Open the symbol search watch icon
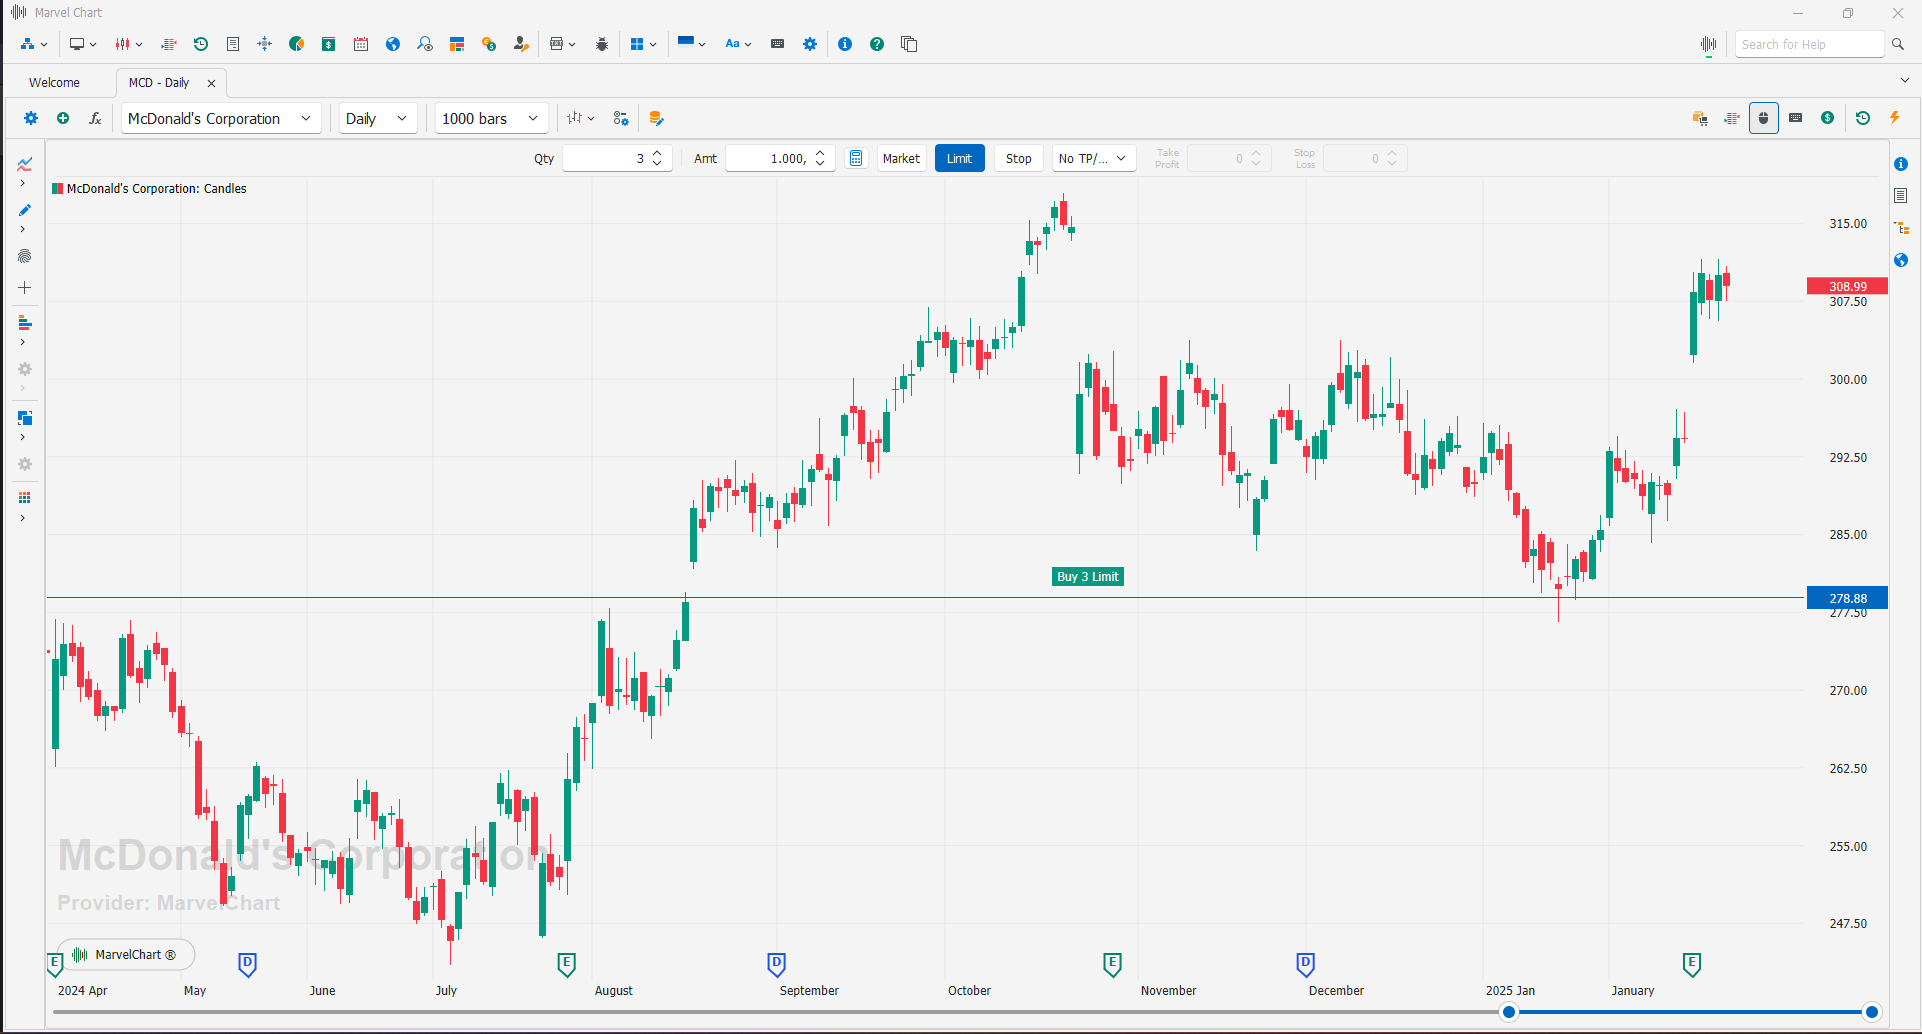1922x1034 pixels. click(x=425, y=44)
